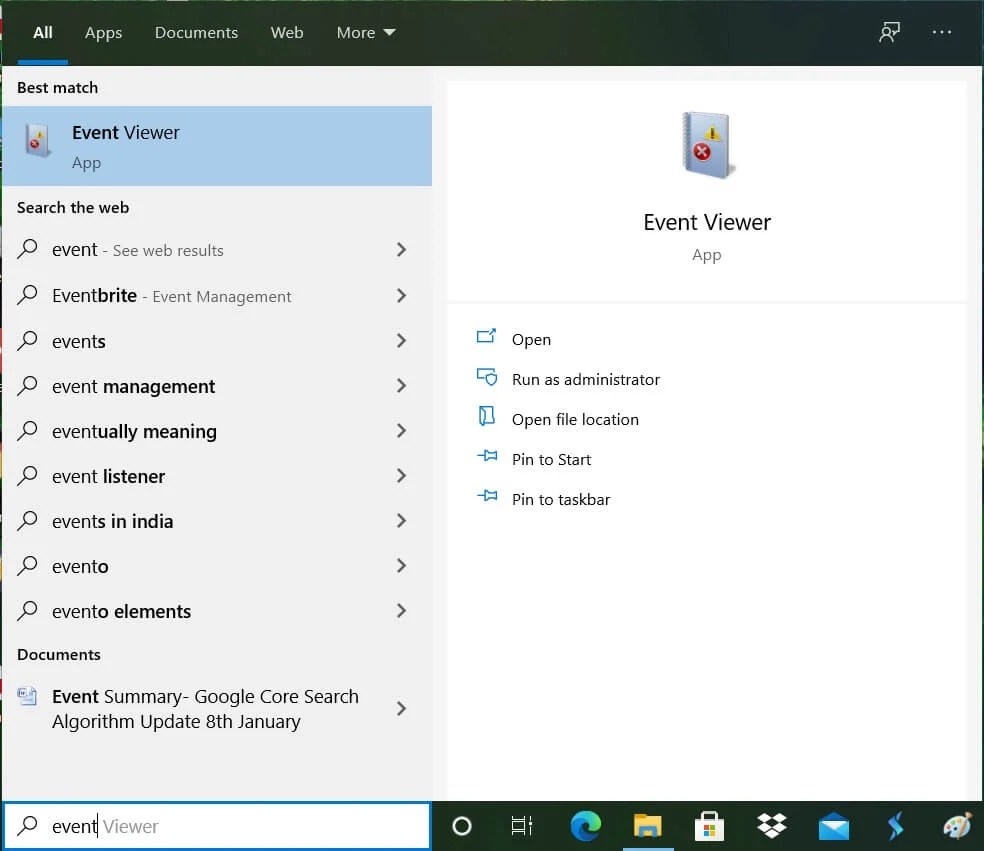Expand the 'event management' search suggestion
Screen dimensions: 984x851
point(401,387)
